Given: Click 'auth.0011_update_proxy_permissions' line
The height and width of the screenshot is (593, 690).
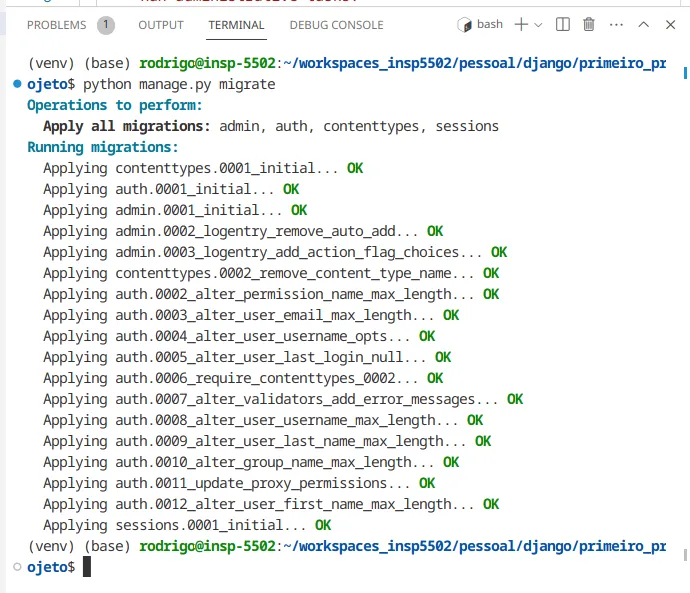Looking at the screenshot, I should pyautogui.click(x=239, y=483).
